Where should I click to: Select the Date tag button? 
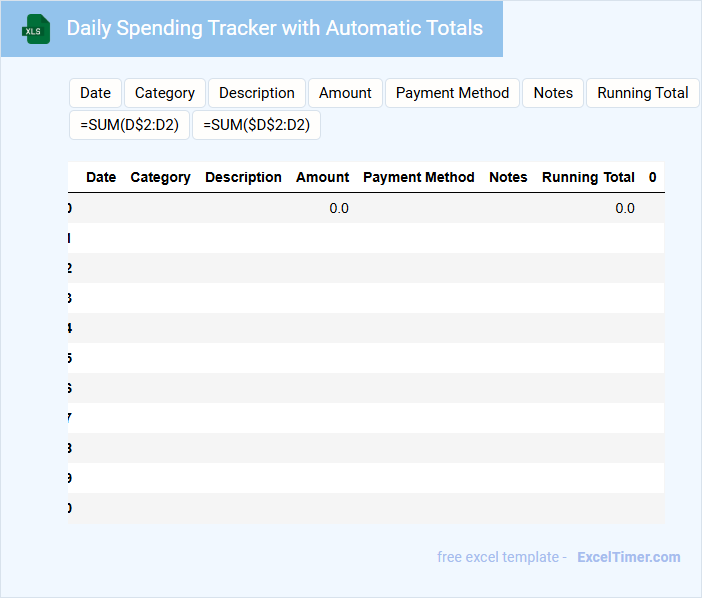pyautogui.click(x=95, y=93)
